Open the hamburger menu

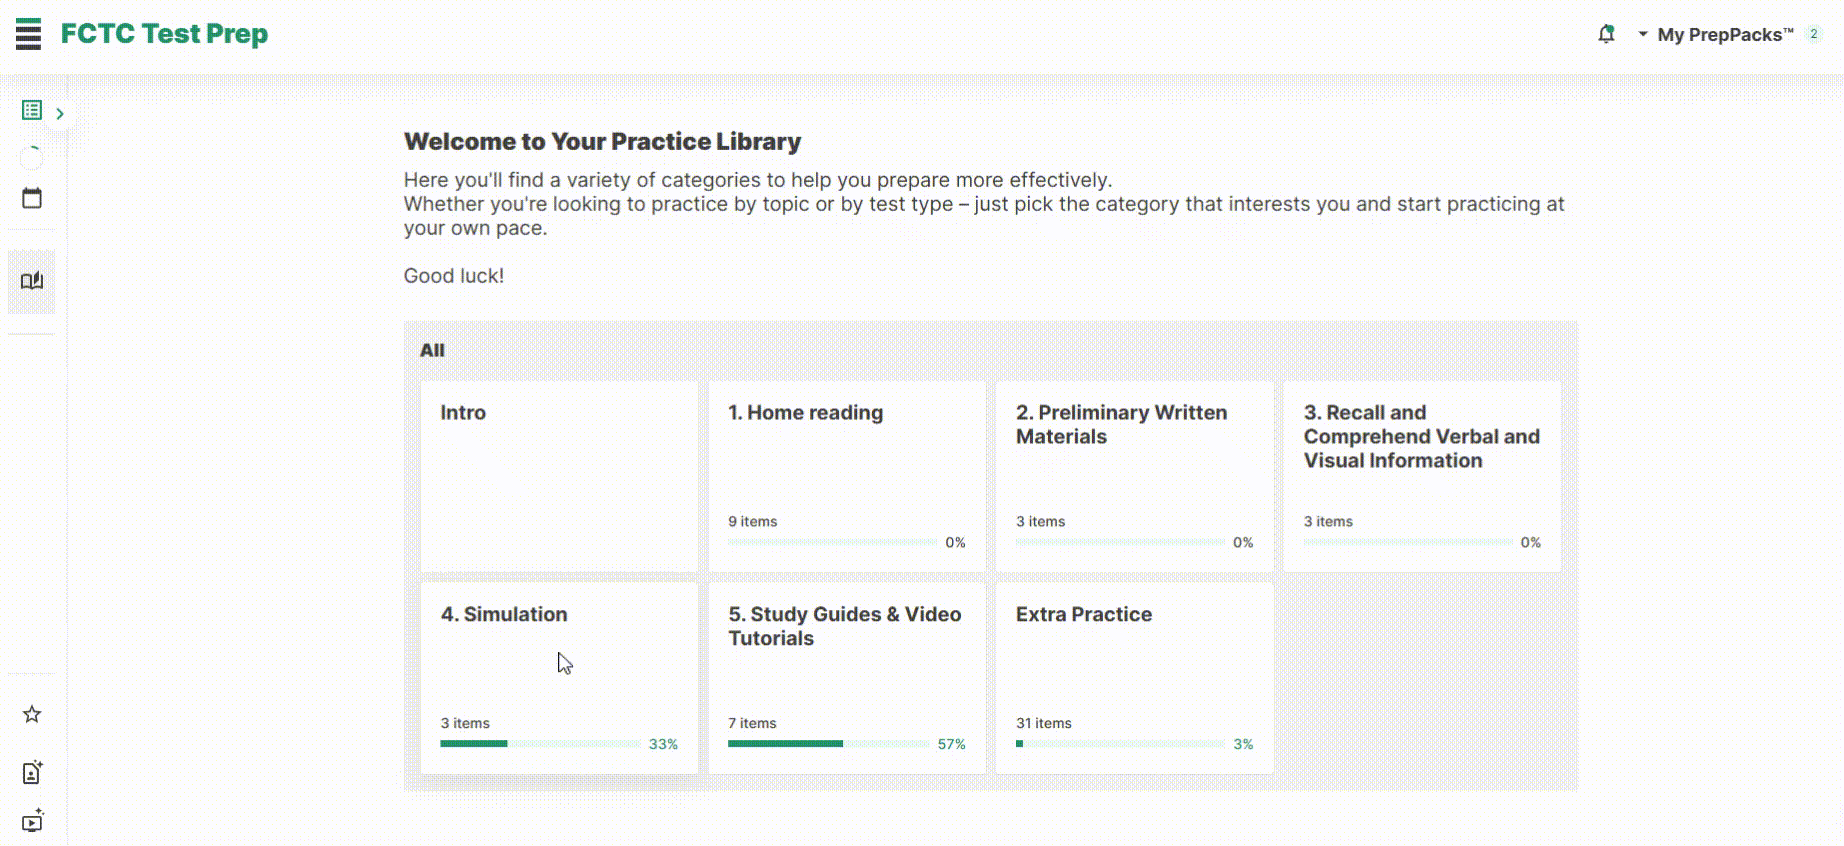(29, 34)
